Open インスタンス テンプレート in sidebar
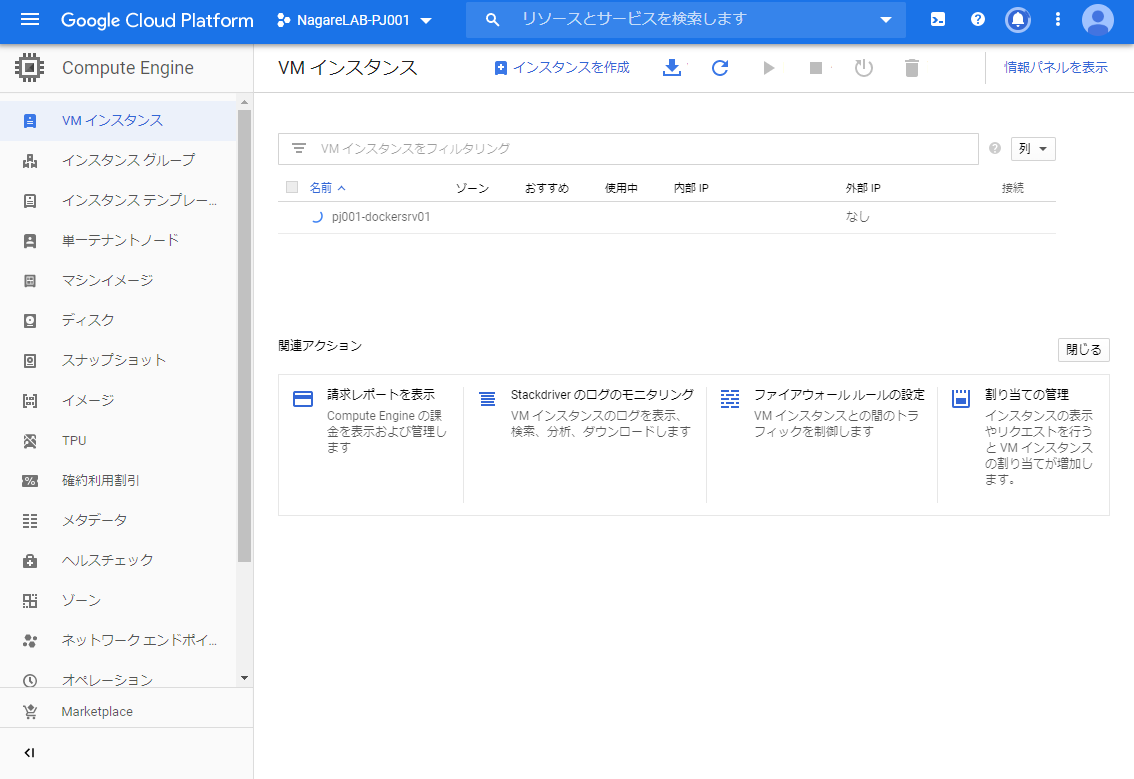The width and height of the screenshot is (1134, 779). point(119,200)
